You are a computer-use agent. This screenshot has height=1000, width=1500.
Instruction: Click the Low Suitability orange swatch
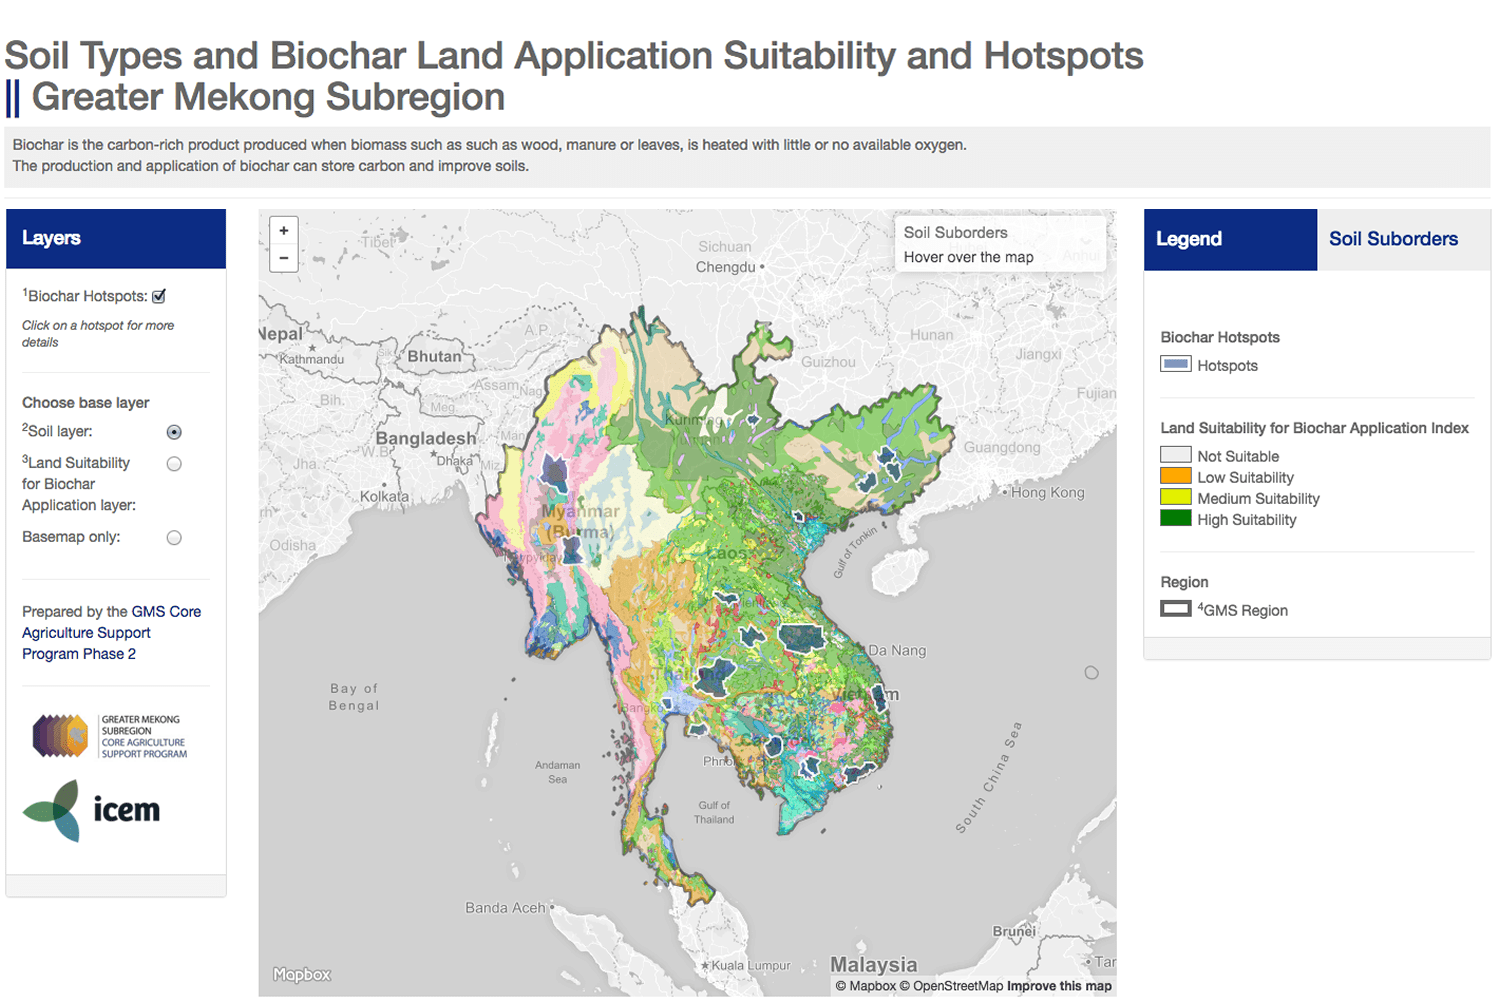coord(1175,476)
